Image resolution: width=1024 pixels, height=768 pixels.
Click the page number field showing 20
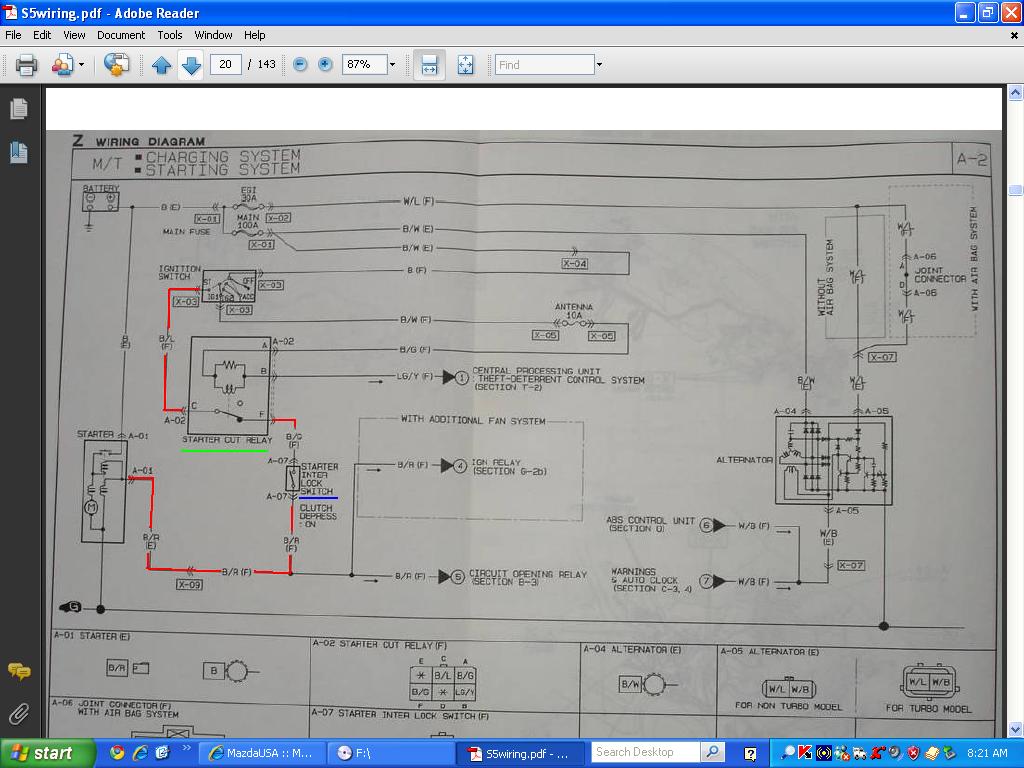click(x=225, y=64)
